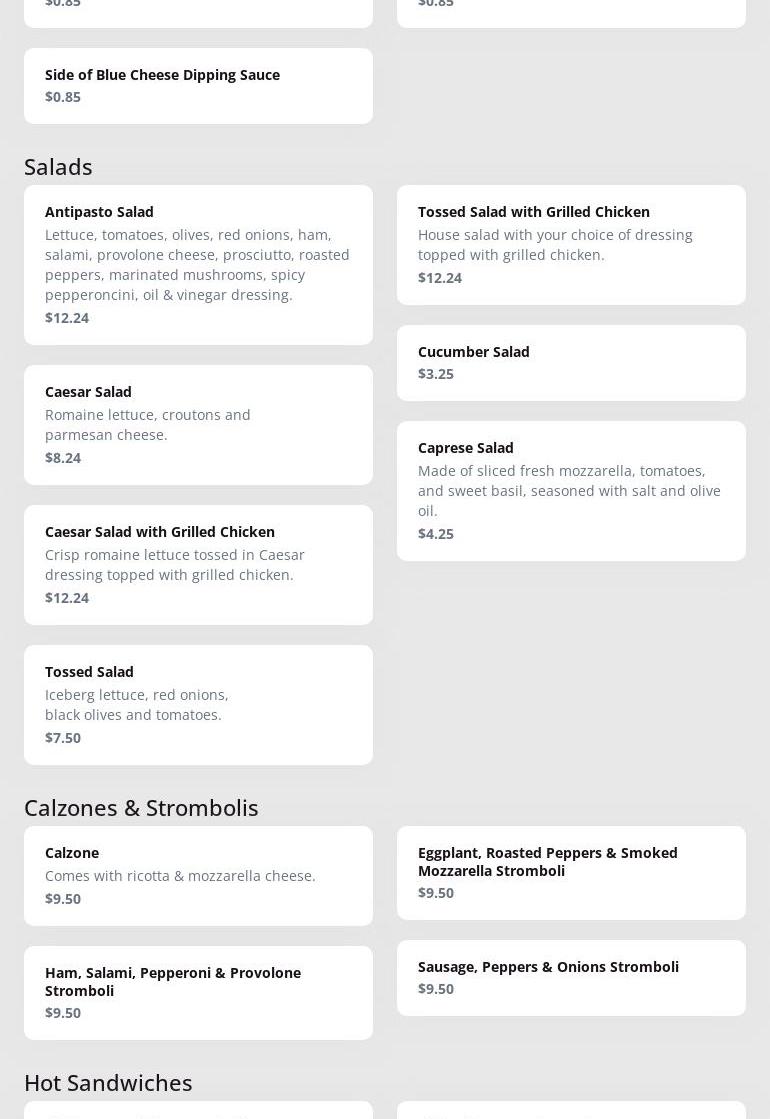This screenshot has height=1119, width=770.
Task: Select Sausage, Peppers & Onions Stromboli
Action: click(x=548, y=967)
